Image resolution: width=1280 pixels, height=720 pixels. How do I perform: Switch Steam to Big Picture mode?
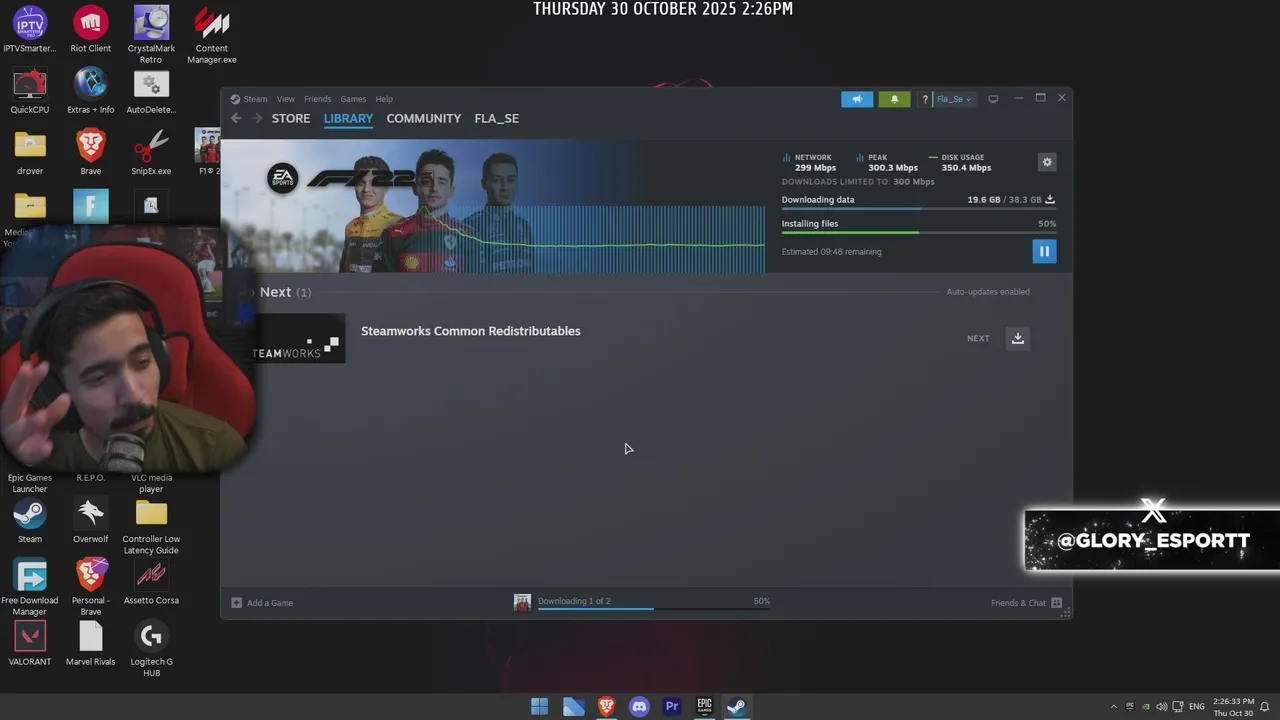point(993,99)
